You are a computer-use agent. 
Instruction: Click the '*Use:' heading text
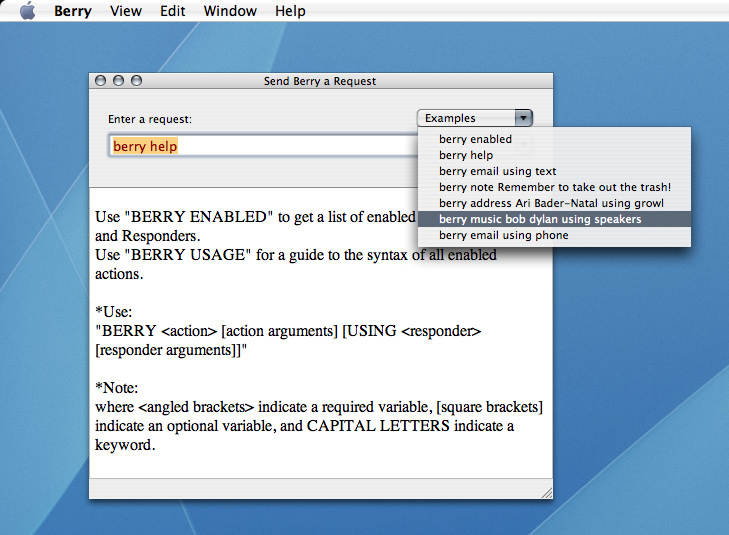(x=113, y=311)
